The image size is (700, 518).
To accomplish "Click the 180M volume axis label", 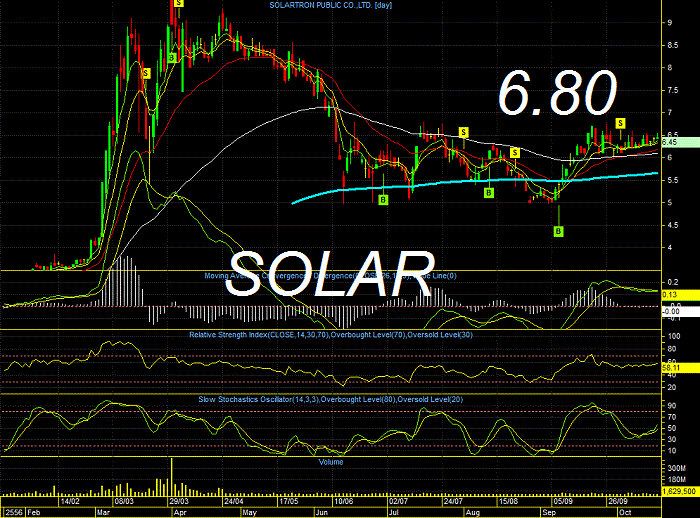I will (676, 480).
